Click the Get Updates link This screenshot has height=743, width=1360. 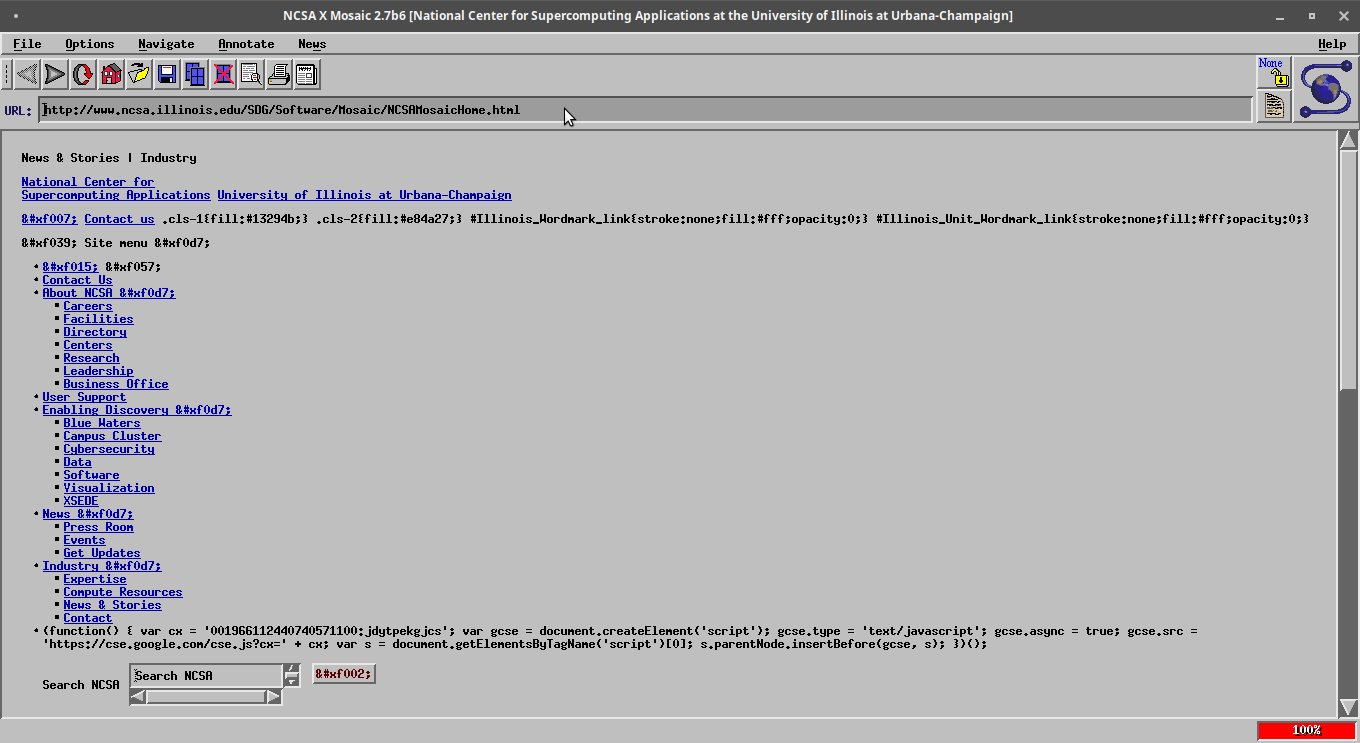[102, 553]
